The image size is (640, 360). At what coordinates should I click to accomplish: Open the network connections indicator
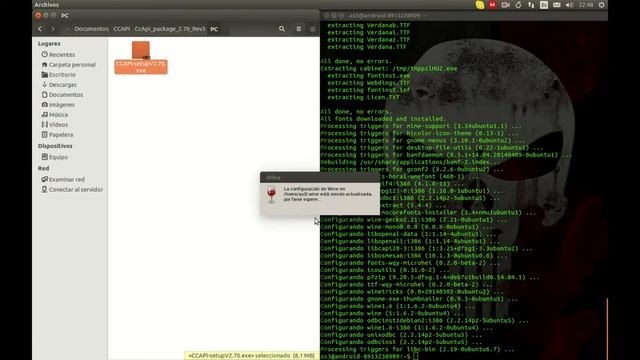point(531,5)
